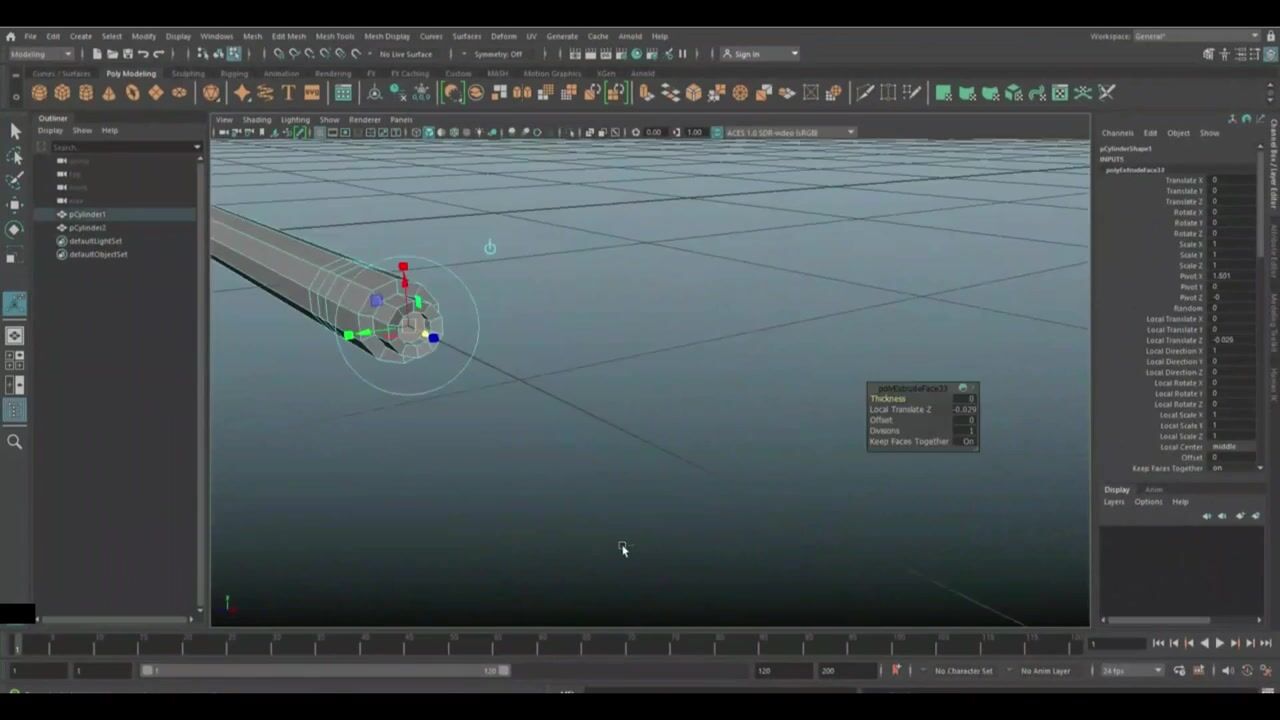
Task: Open the viewport Shading menu
Action: pyautogui.click(x=257, y=120)
